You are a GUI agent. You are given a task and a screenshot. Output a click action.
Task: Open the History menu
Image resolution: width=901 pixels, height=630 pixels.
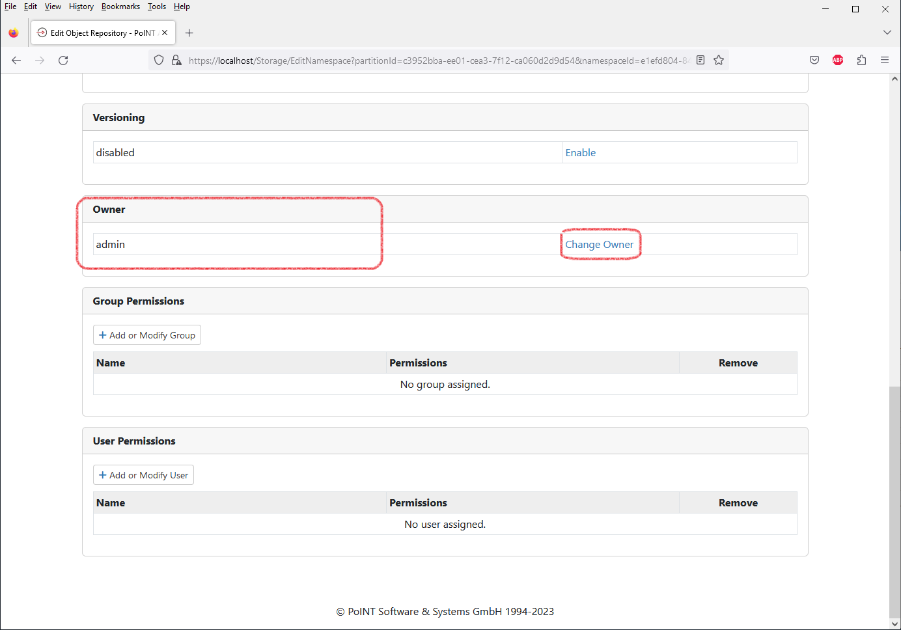point(81,6)
